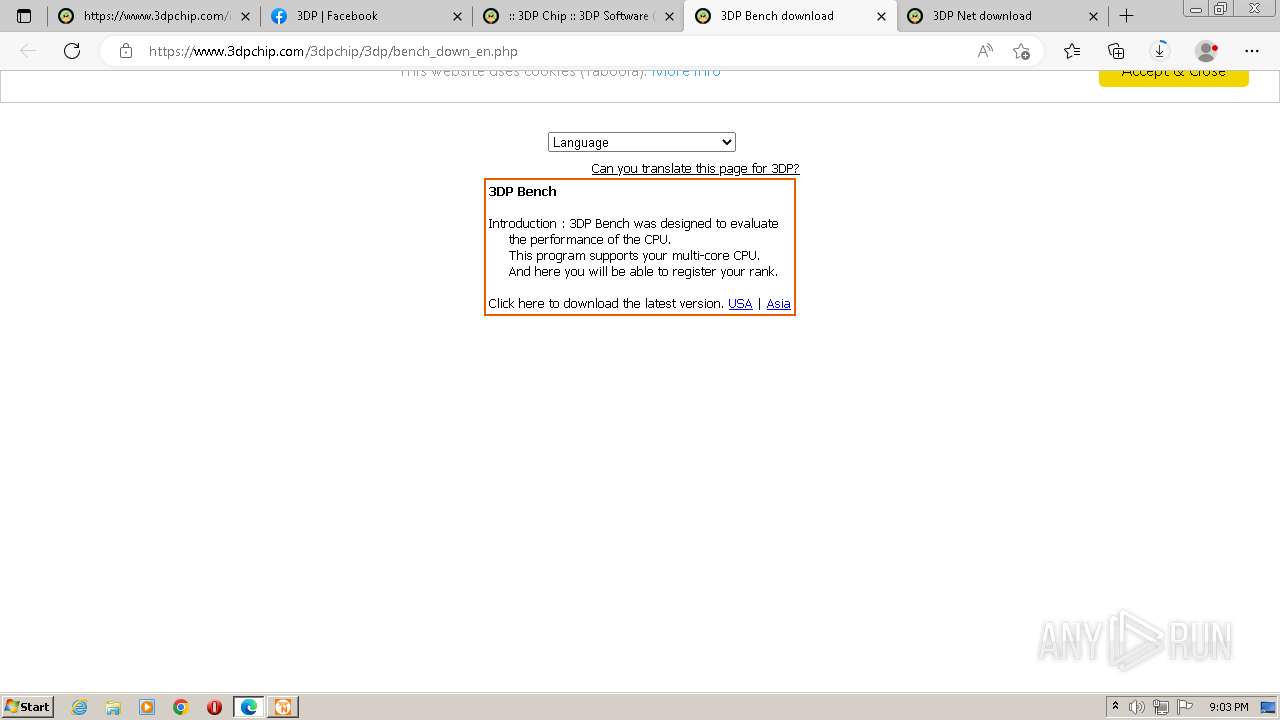Click the address bar URL
This screenshot has width=1280, height=720.
click(333, 51)
